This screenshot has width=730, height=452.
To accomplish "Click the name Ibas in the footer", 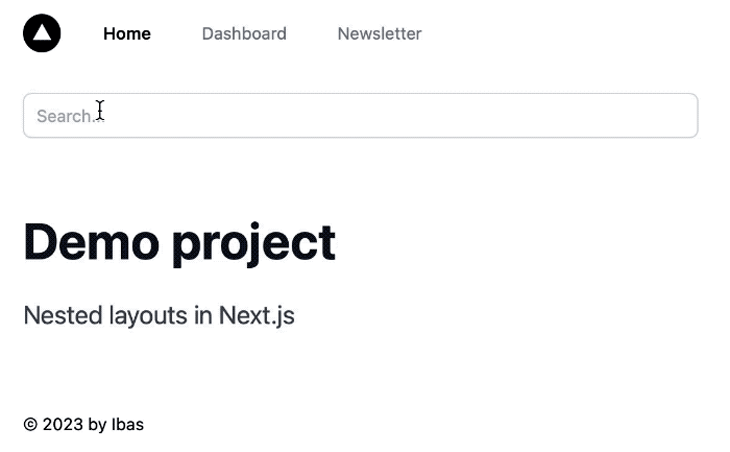I will coord(128,425).
